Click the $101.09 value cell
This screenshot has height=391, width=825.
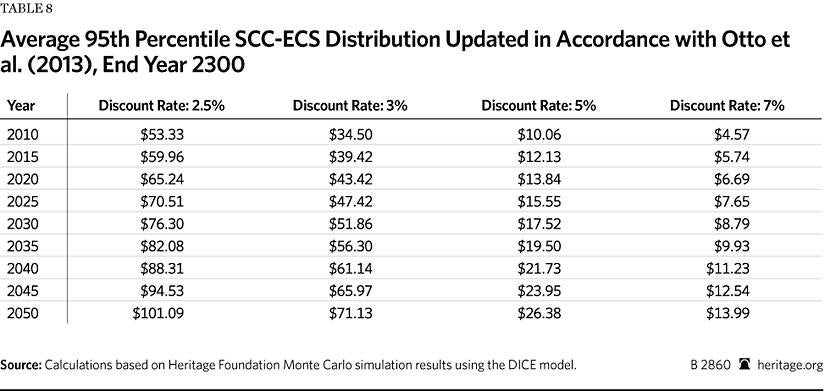[158, 314]
